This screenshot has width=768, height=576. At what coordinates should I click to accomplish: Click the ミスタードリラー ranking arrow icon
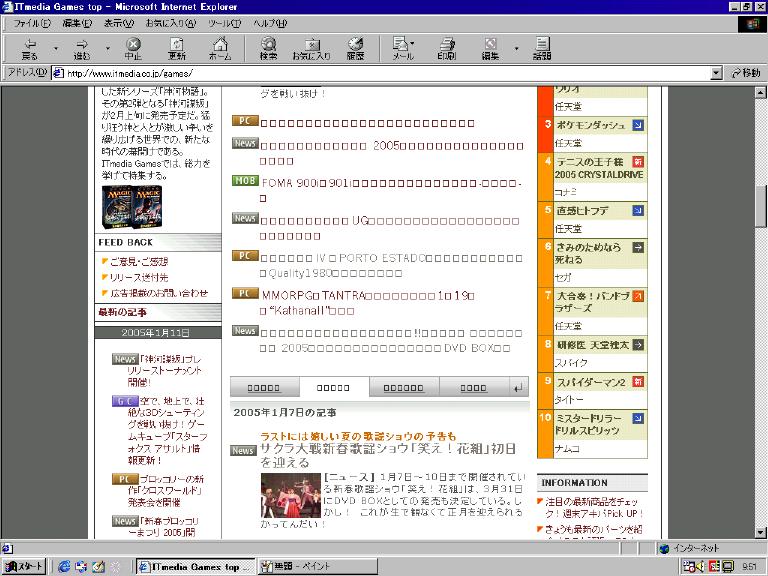(x=638, y=418)
